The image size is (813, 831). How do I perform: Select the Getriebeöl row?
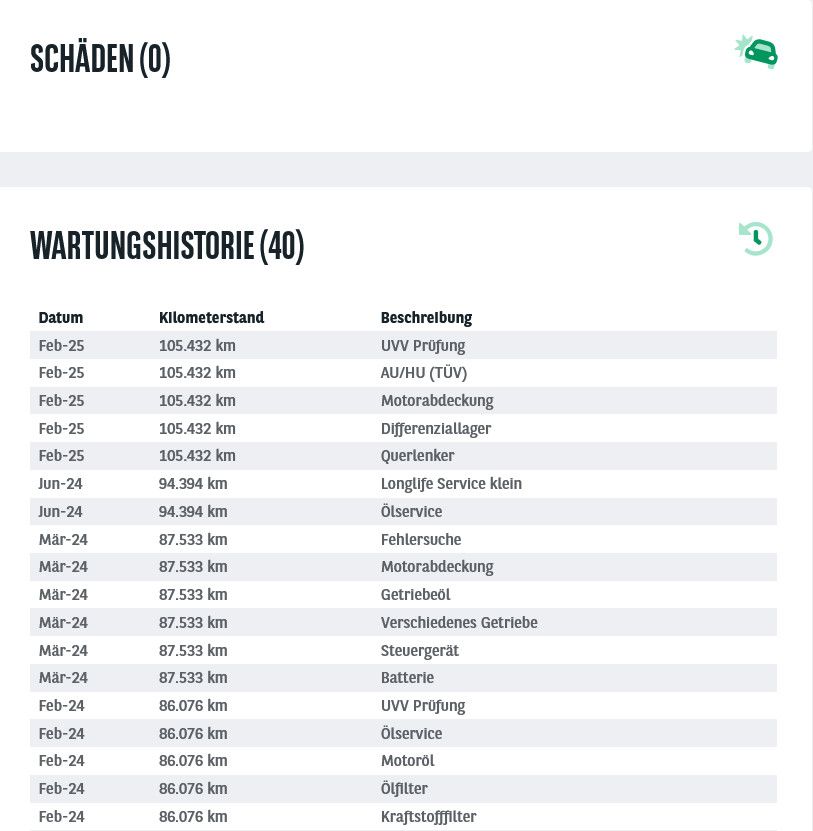click(x=403, y=595)
